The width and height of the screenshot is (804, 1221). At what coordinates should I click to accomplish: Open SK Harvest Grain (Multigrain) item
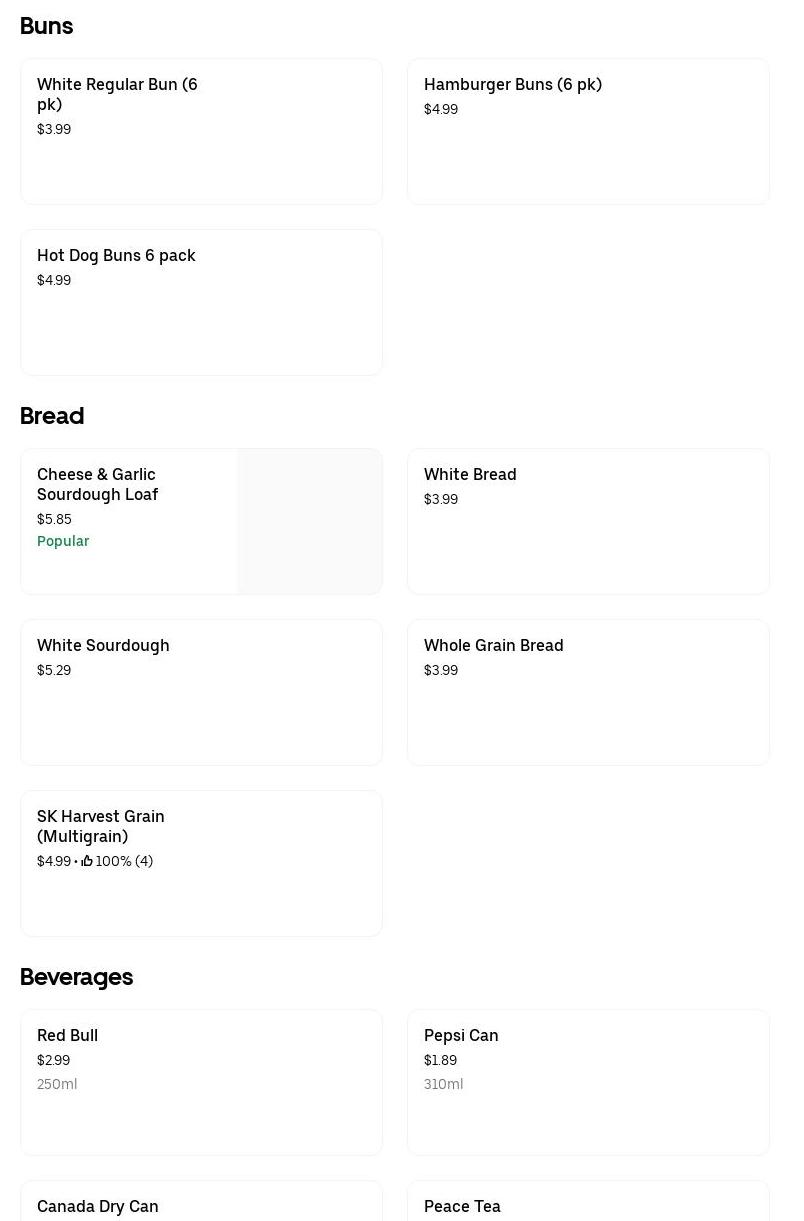(x=201, y=863)
